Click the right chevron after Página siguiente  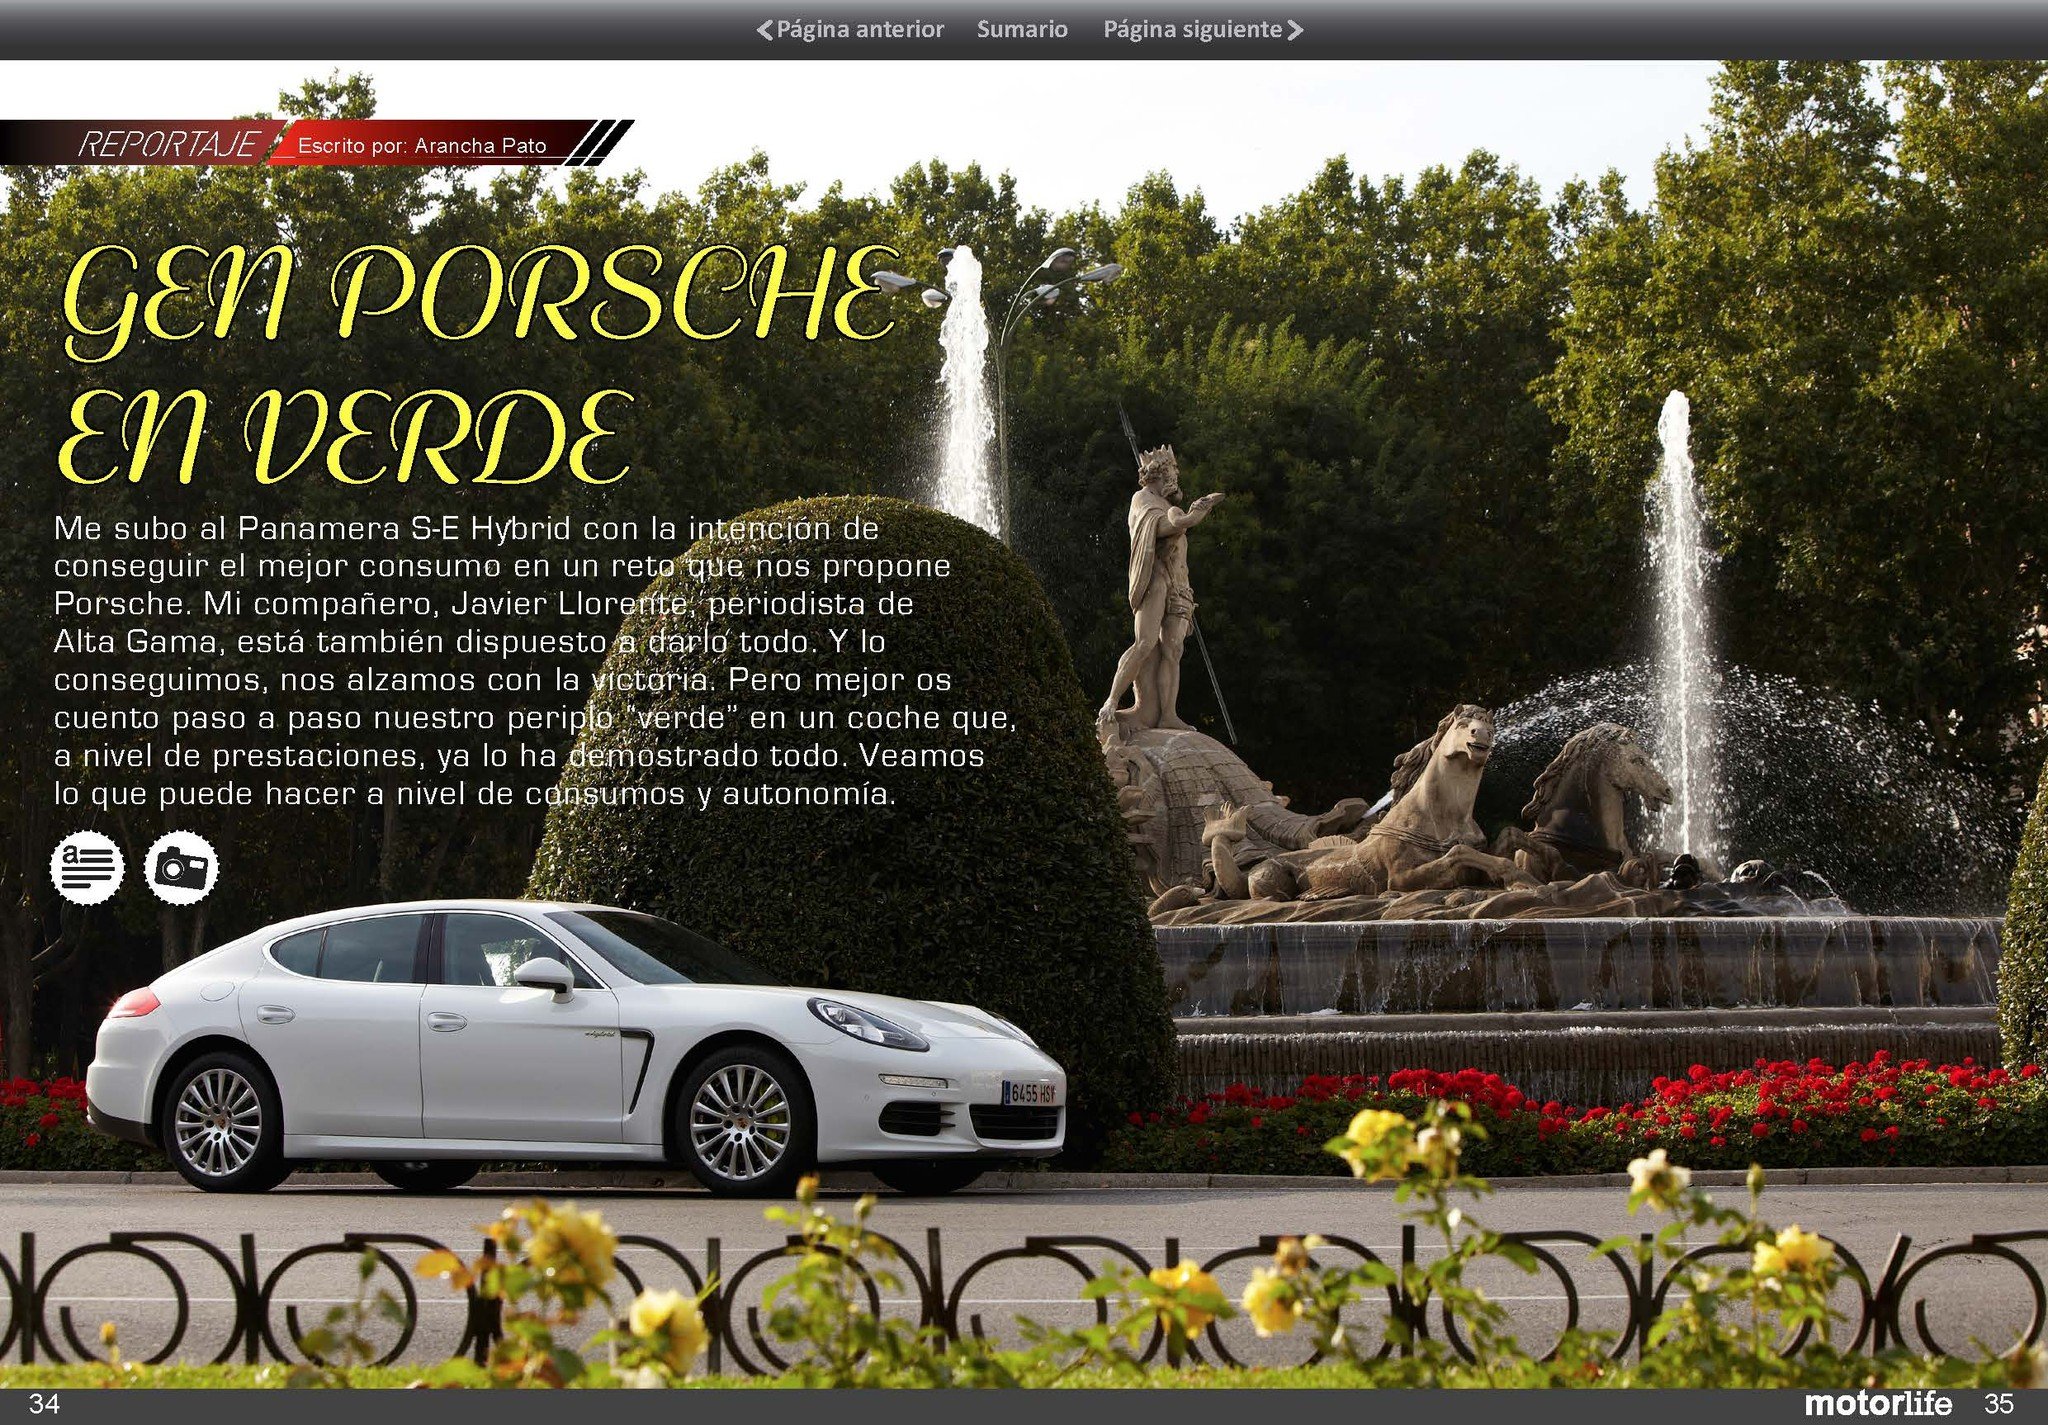[1295, 30]
